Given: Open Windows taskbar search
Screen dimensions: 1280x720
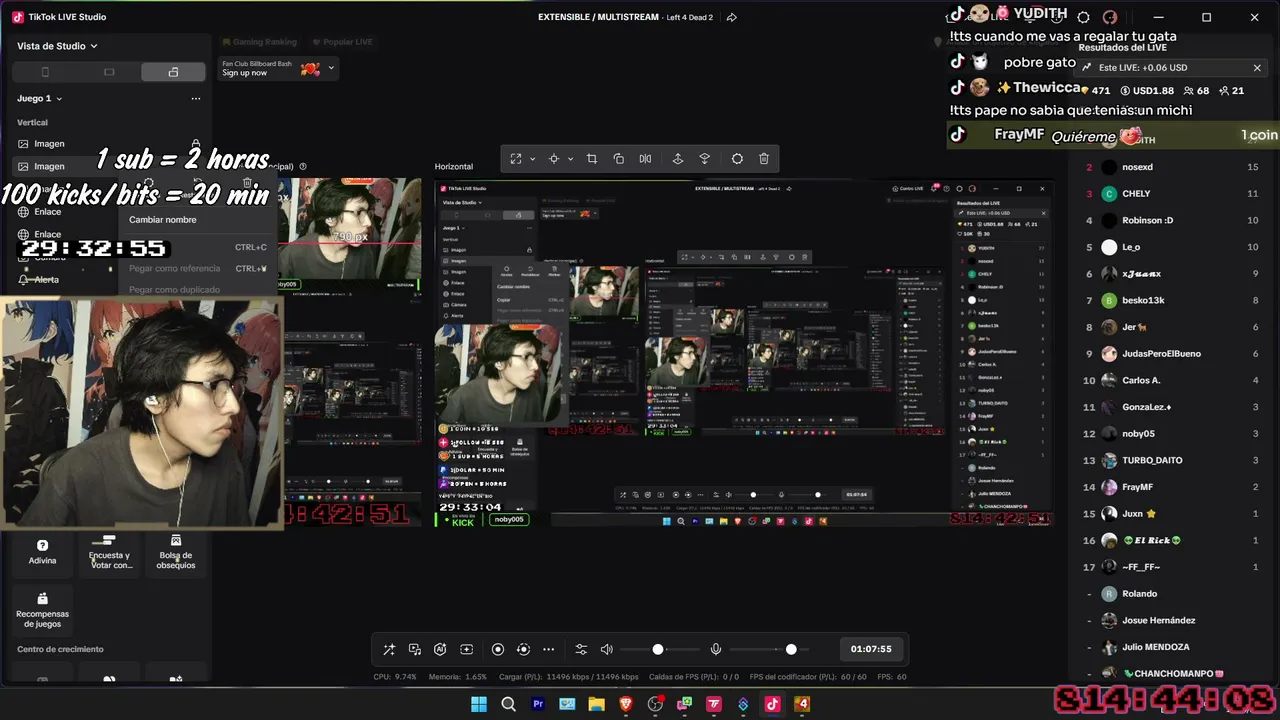Looking at the screenshot, I should (x=508, y=704).
